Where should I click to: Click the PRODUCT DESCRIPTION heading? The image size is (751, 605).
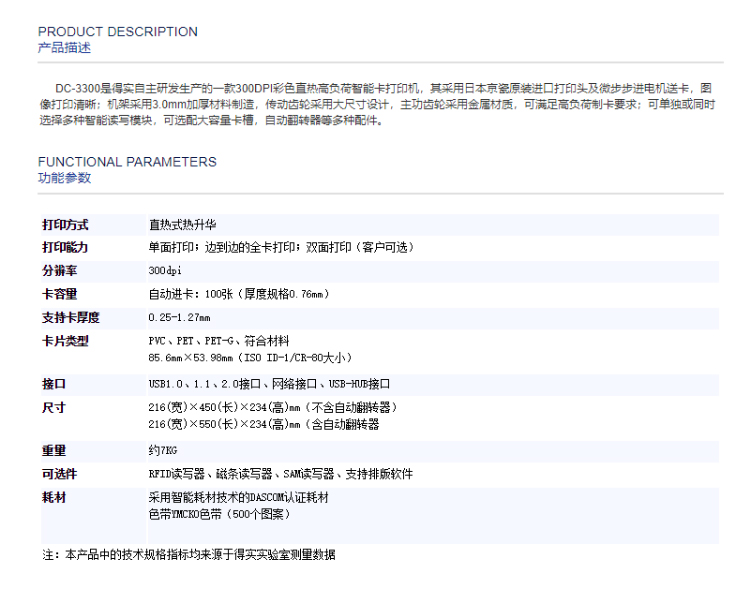click(117, 32)
